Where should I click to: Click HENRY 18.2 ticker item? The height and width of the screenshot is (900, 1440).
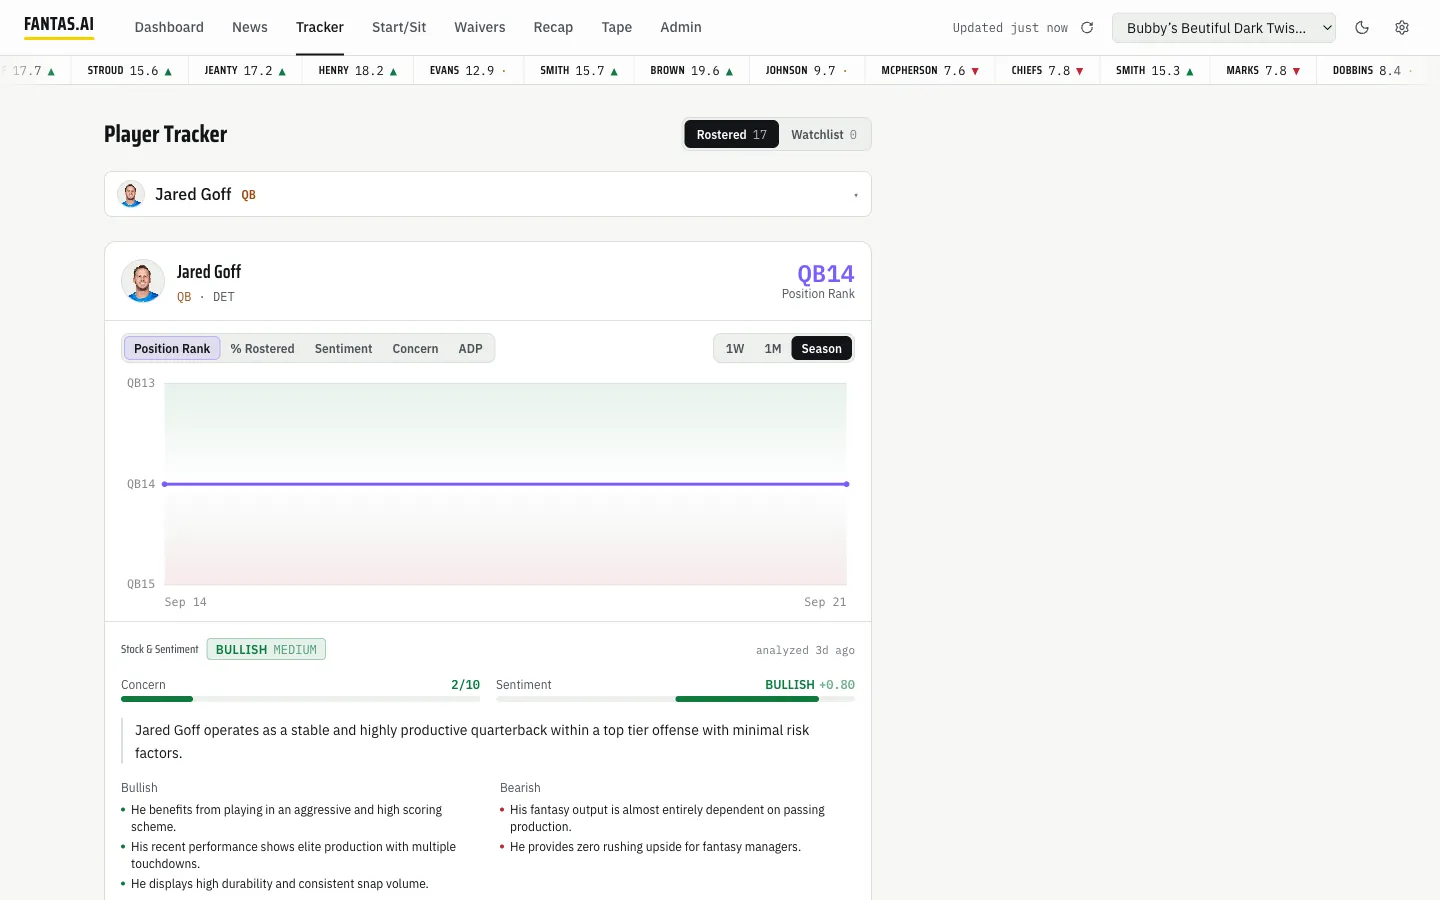pyautogui.click(x=358, y=71)
